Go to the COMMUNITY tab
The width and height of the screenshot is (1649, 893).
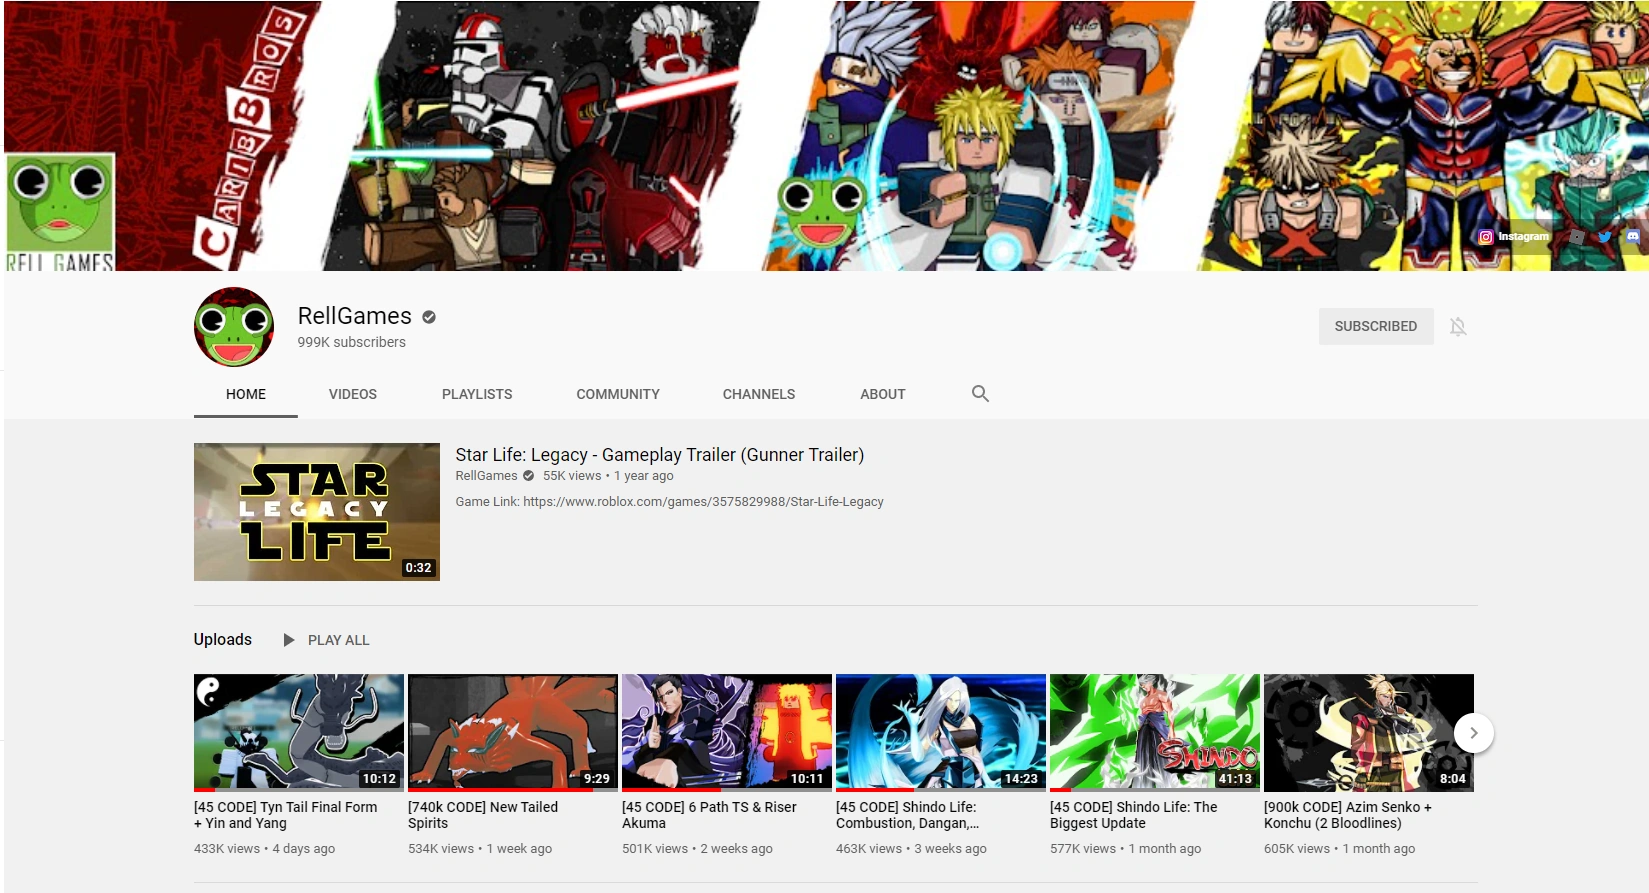pyautogui.click(x=618, y=394)
